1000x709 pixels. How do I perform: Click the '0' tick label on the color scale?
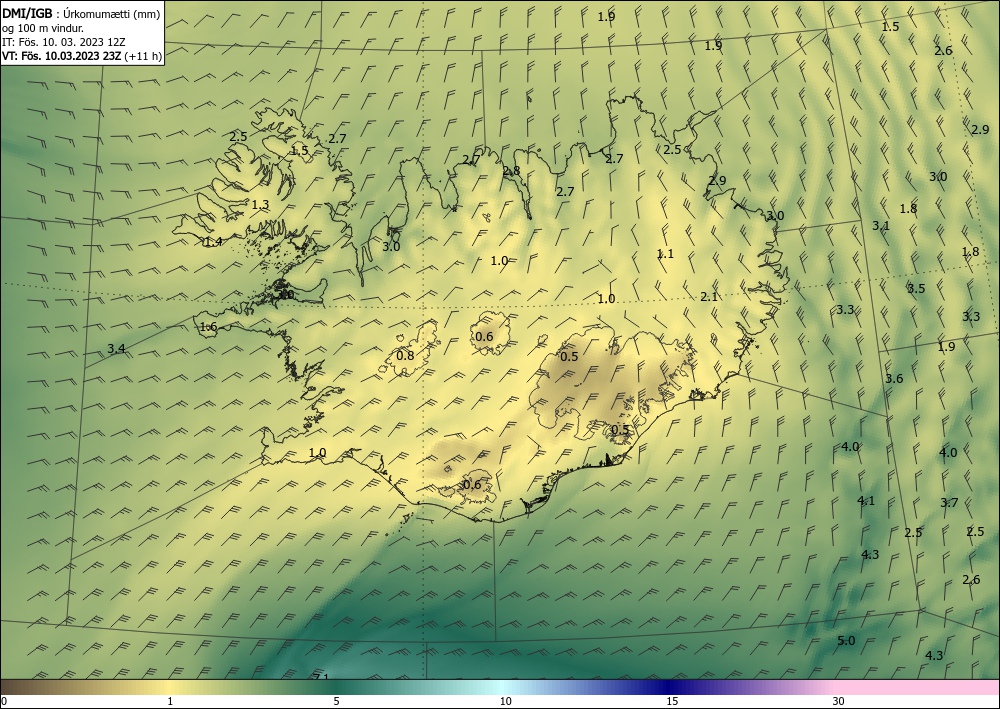click(x=4, y=702)
